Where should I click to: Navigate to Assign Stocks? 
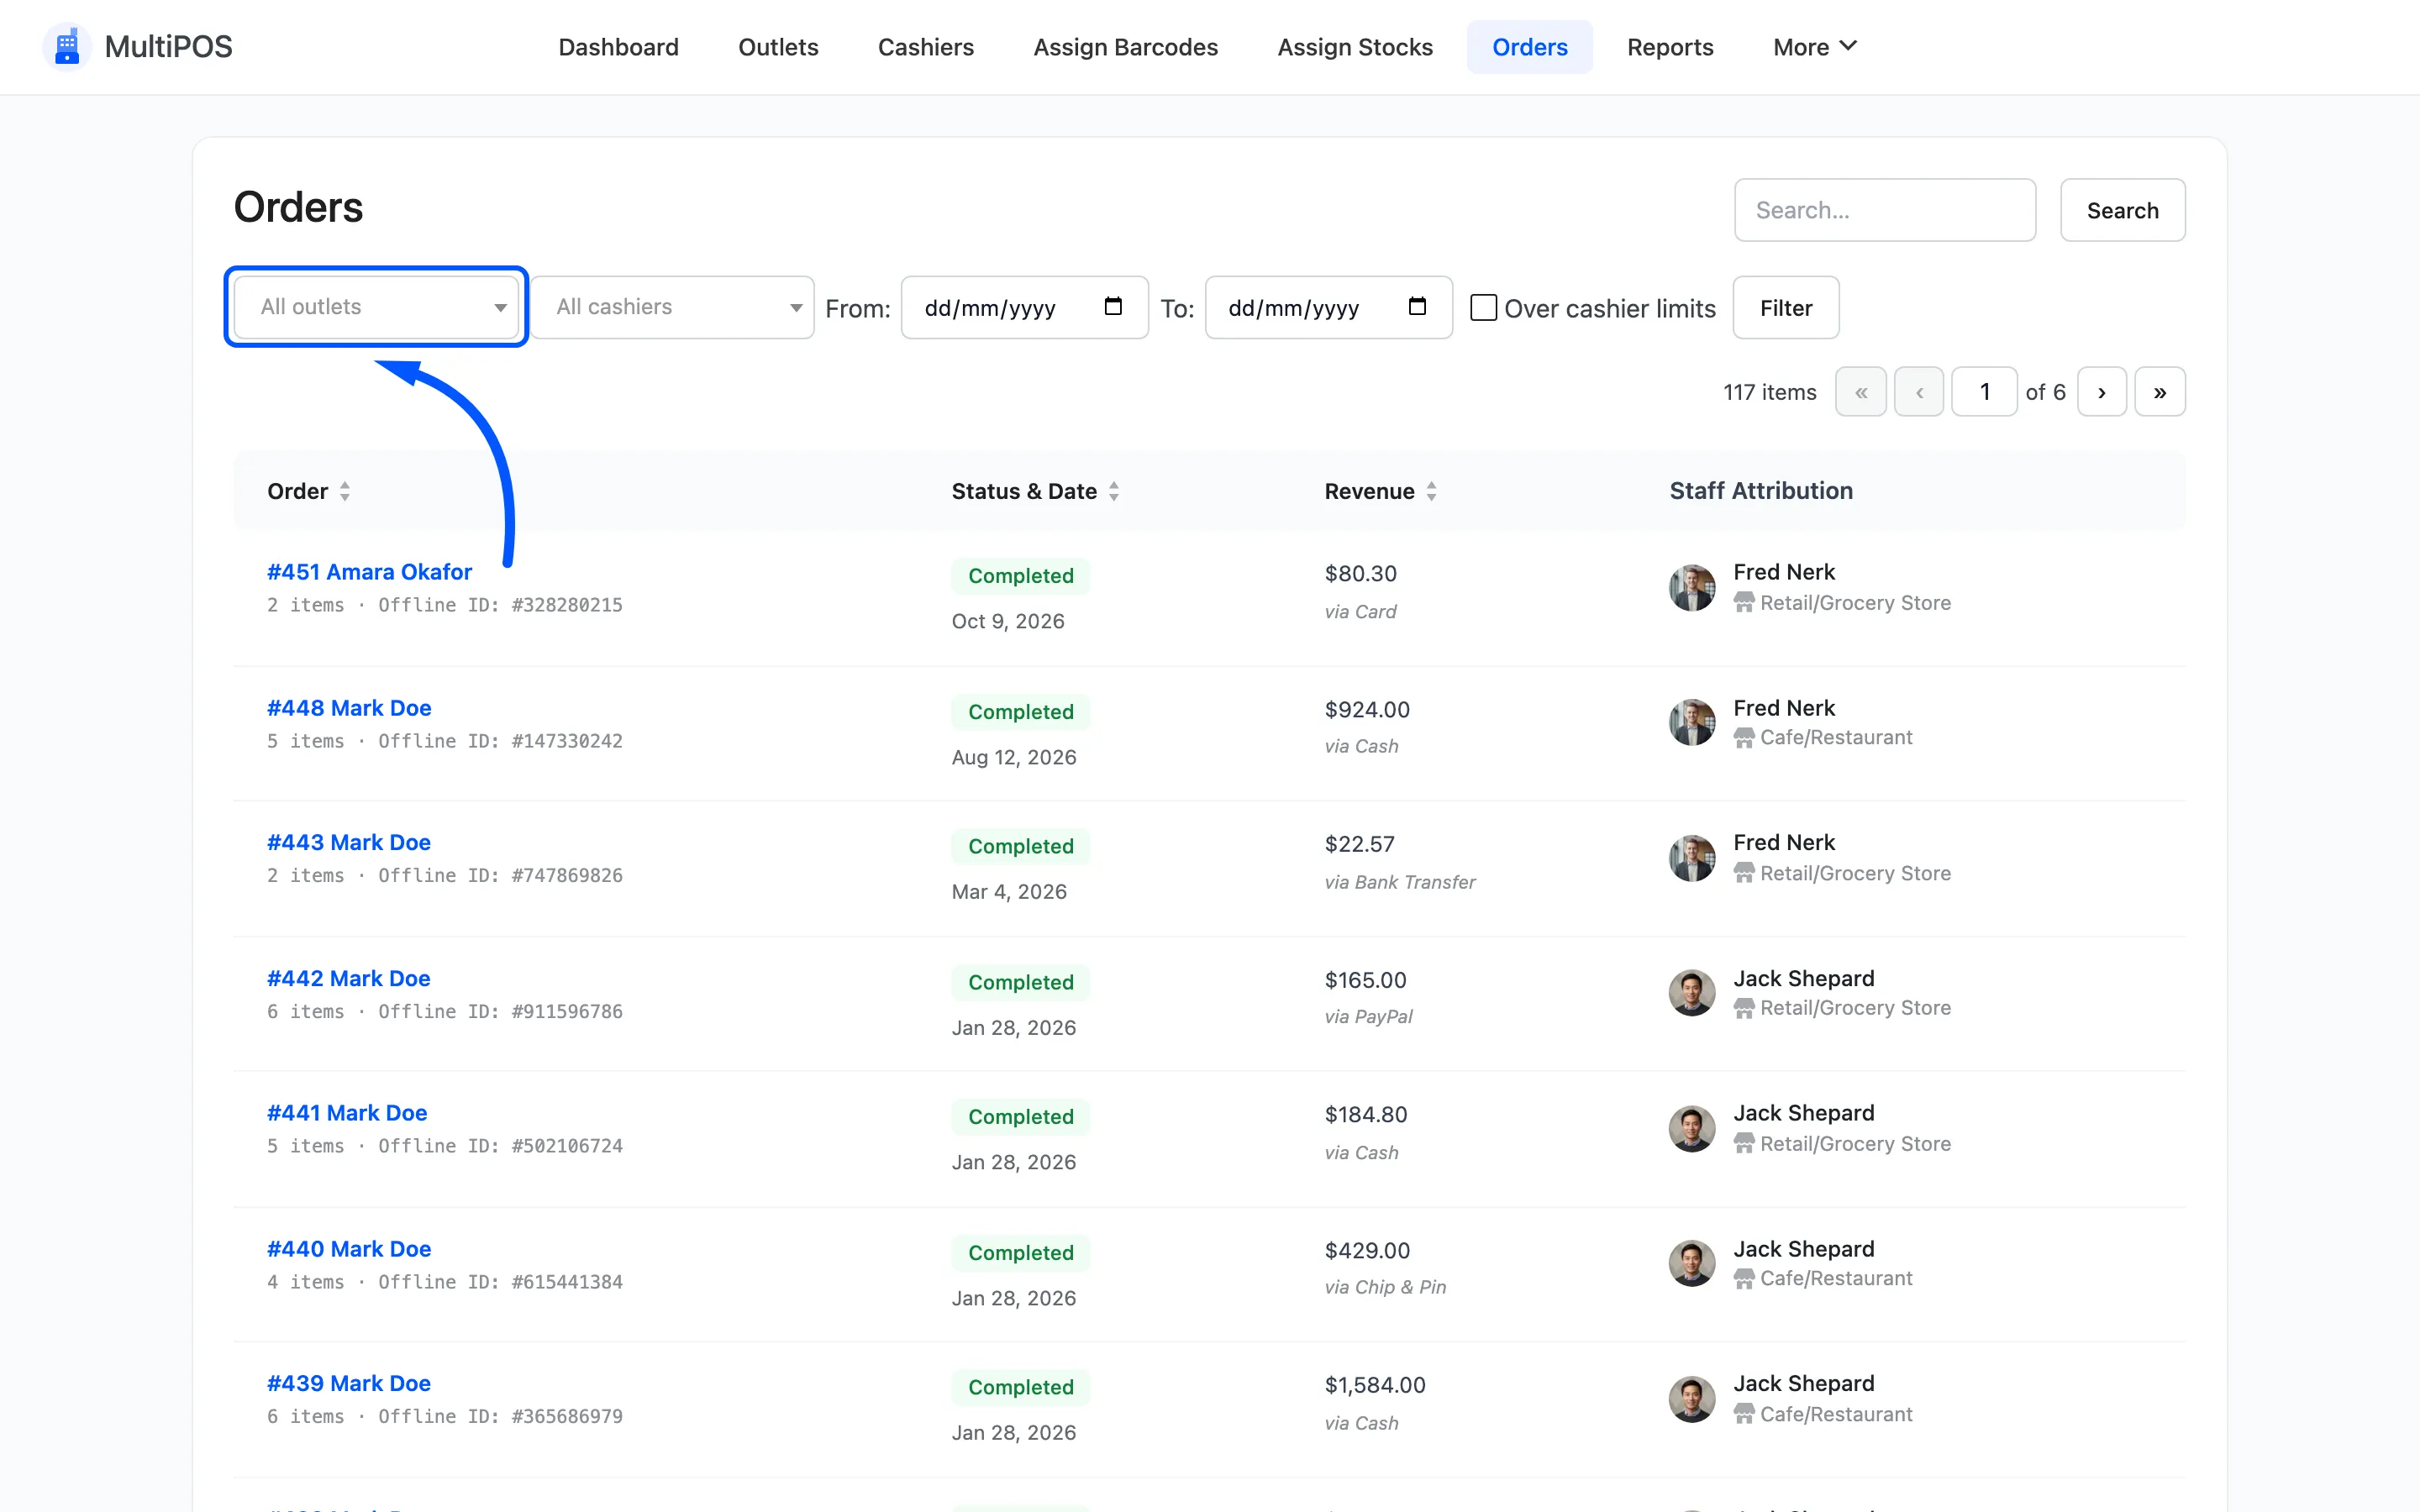tap(1355, 47)
